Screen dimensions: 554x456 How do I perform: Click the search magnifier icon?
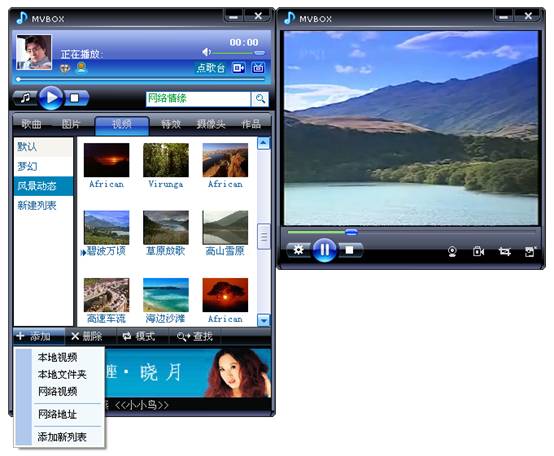click(260, 99)
